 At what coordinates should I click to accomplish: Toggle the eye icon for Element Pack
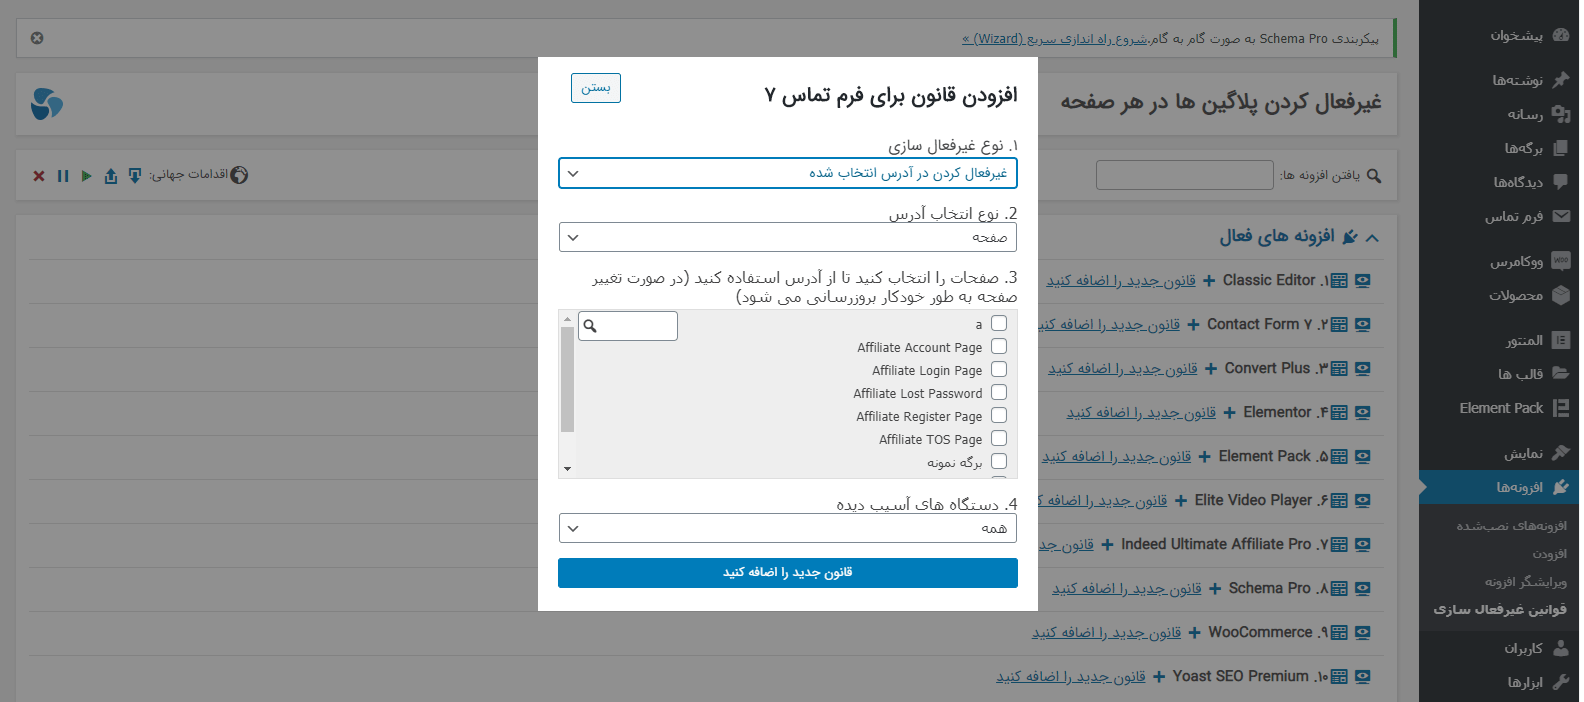[x=1363, y=457]
